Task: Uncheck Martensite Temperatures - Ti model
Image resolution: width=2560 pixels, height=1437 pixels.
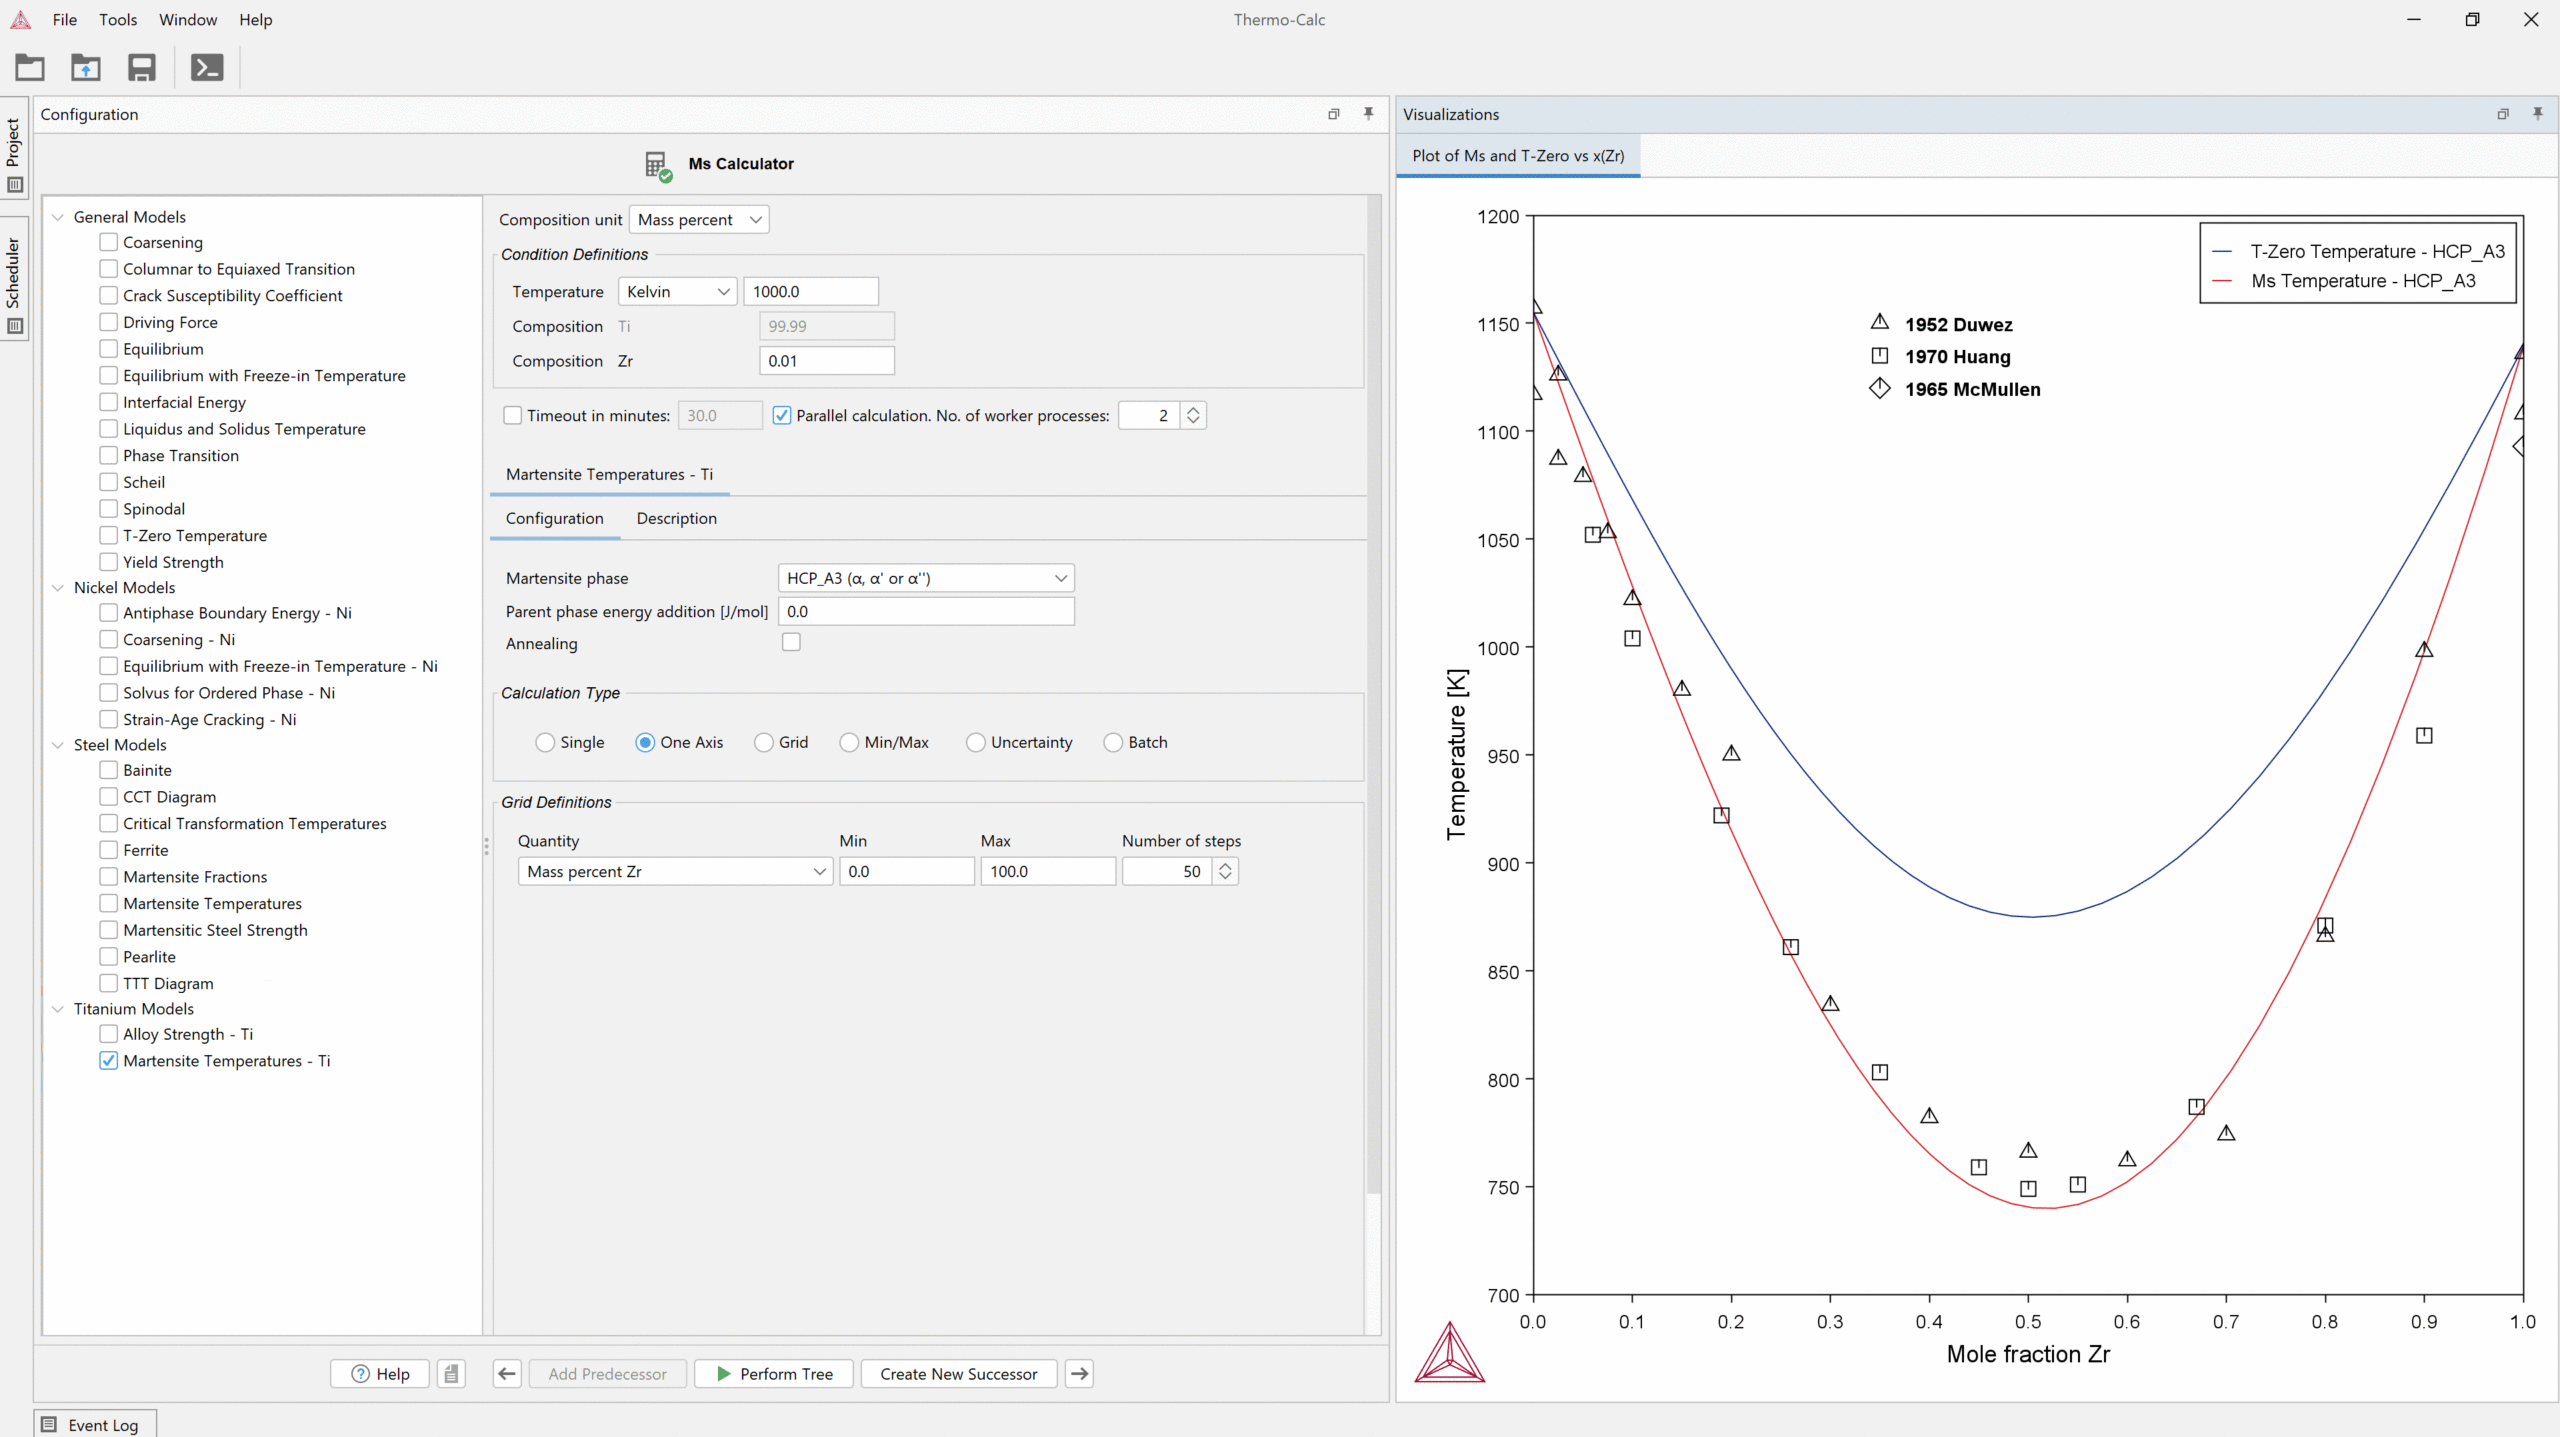Action: [109, 1061]
